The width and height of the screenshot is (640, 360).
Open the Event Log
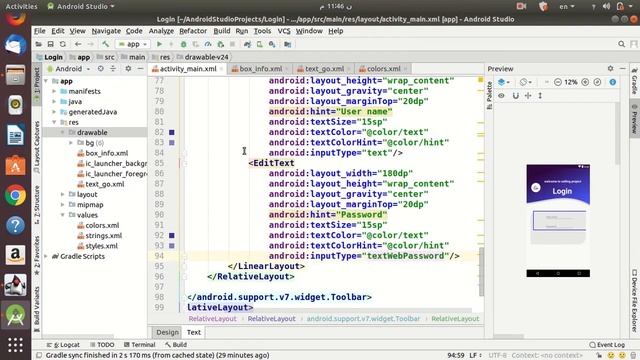coord(607,344)
